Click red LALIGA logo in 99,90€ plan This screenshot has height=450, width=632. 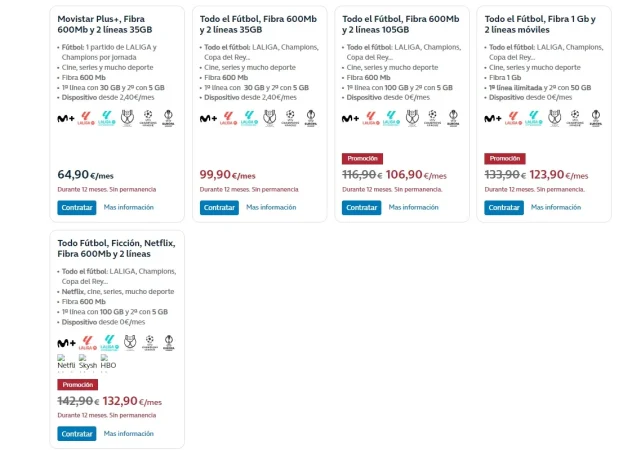[229, 118]
